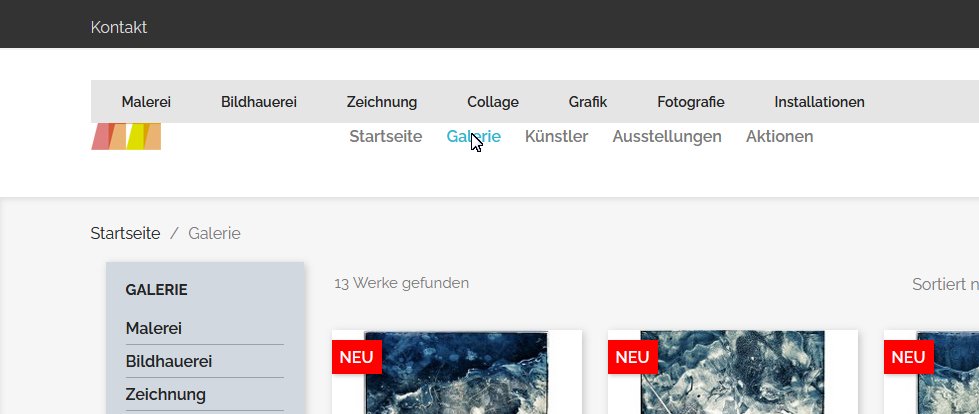Open the Künstler page
Image resolution: width=979 pixels, height=414 pixels.
coord(556,136)
